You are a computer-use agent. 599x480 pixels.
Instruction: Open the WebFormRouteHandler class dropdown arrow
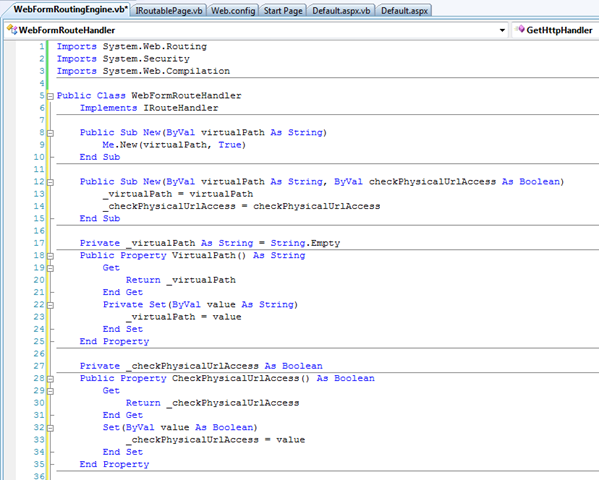[x=502, y=30]
